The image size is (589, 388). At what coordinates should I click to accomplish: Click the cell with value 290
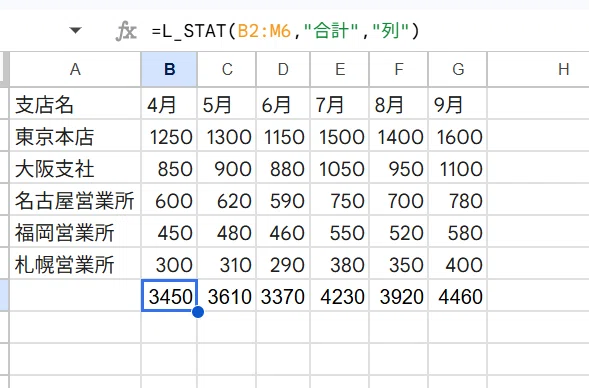(x=283, y=263)
